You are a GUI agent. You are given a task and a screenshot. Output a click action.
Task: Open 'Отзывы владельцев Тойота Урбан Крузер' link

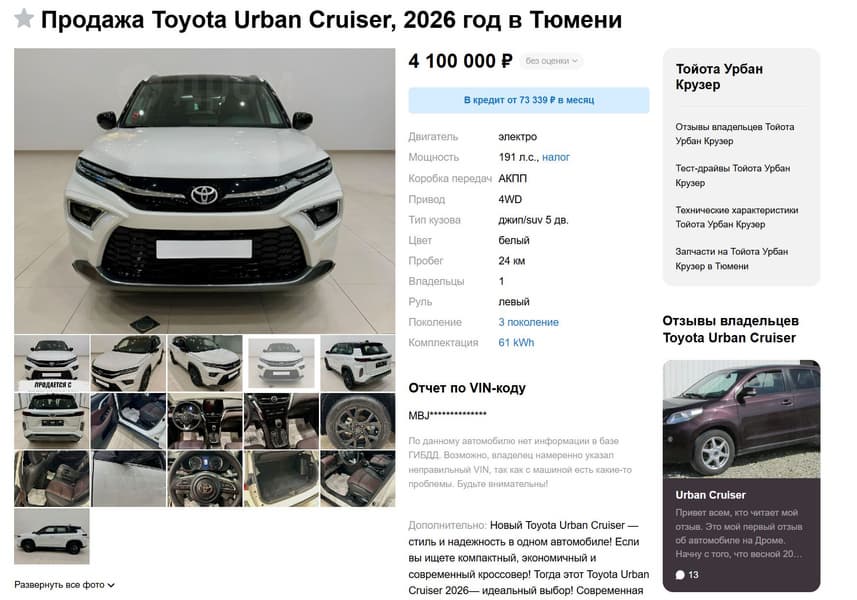click(735, 134)
